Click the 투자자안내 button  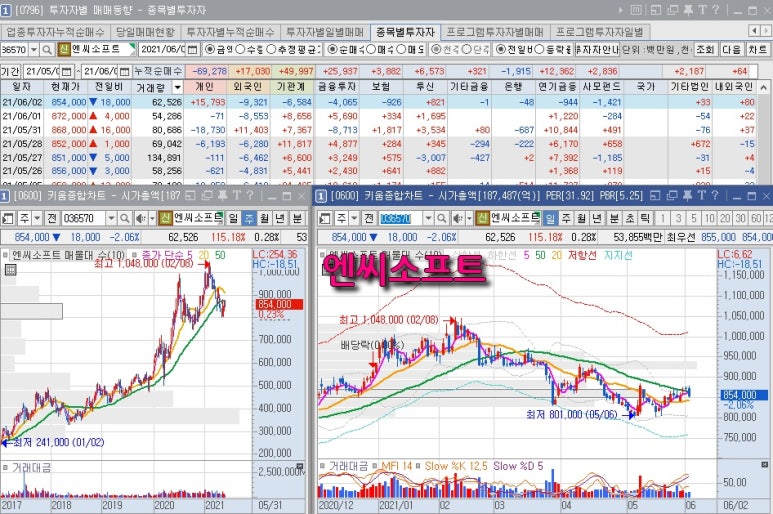click(x=597, y=50)
